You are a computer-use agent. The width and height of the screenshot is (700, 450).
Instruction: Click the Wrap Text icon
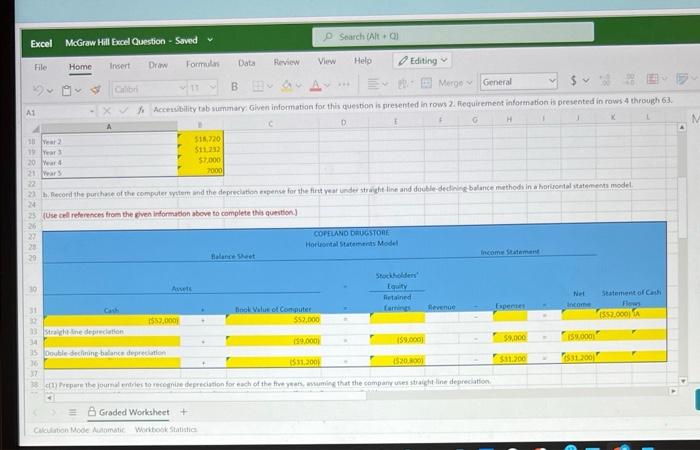point(403,83)
